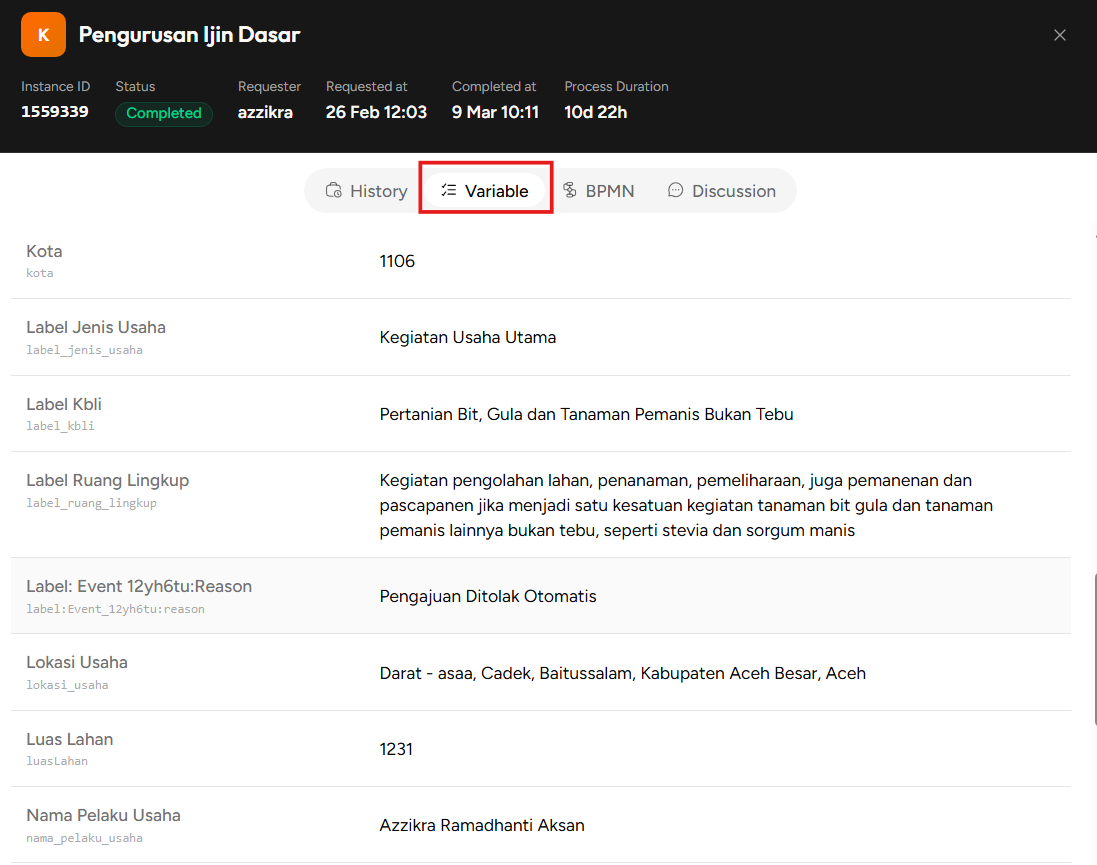Click the Completed status badge
Image resolution: width=1097 pixels, height=865 pixels.
click(164, 113)
